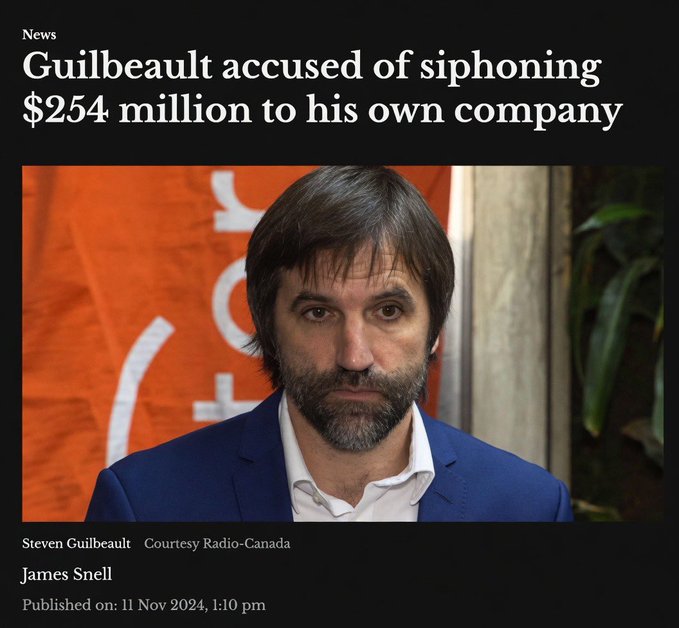Click "accused" in the article headline

293,66
